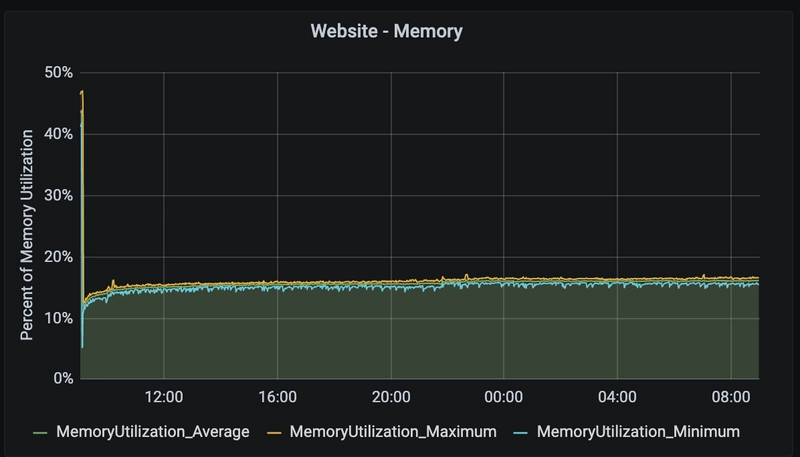Screen dimensions: 800x457
Task: Click the 40% y-axis label
Action: (59, 134)
